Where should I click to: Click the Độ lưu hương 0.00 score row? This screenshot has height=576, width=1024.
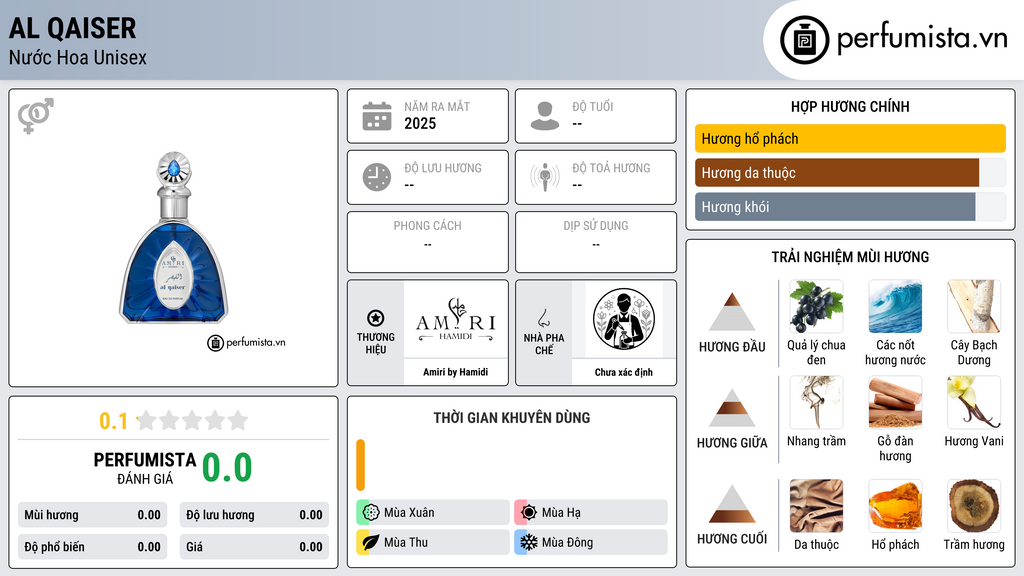pos(254,515)
